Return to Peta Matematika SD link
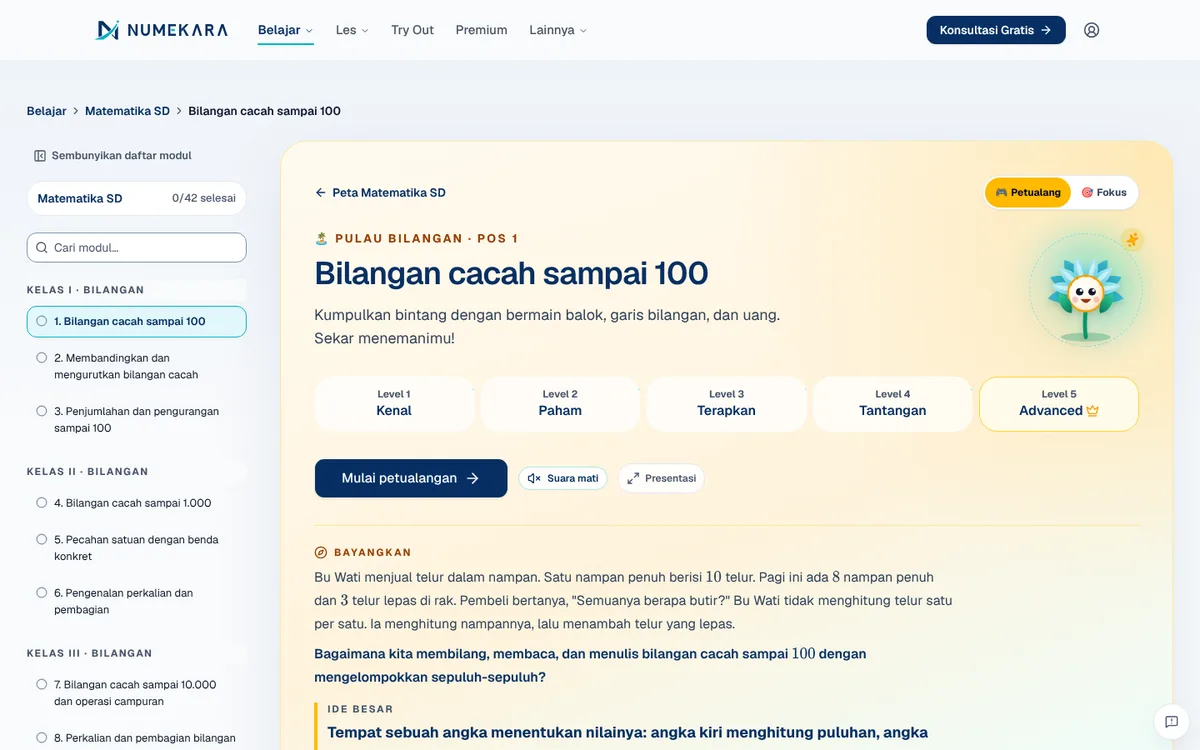This screenshot has width=1200, height=750. [380, 193]
